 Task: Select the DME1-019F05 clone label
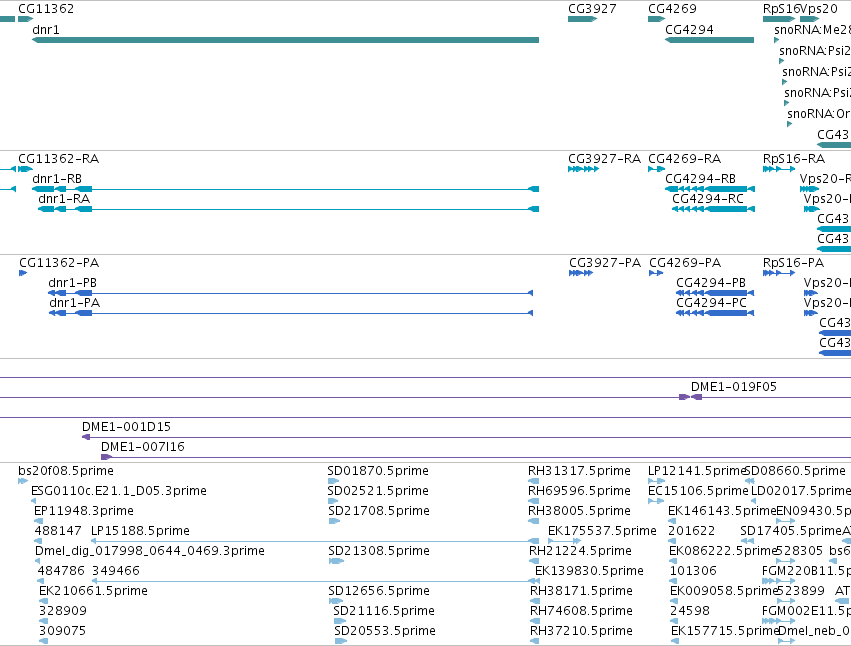pos(734,387)
